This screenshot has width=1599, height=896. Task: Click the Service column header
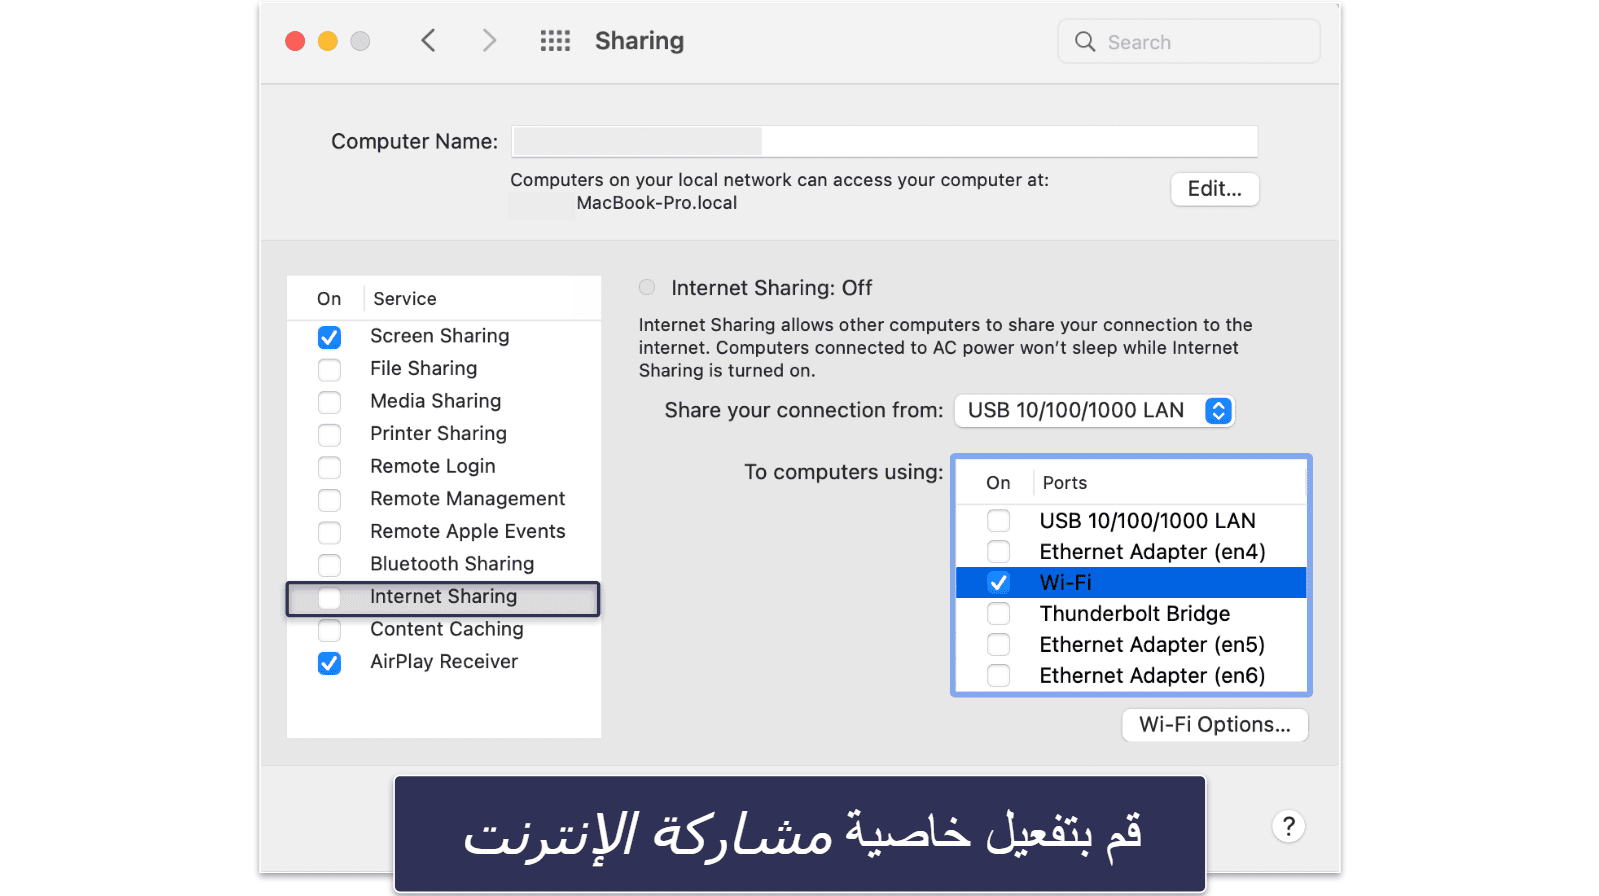pos(404,298)
